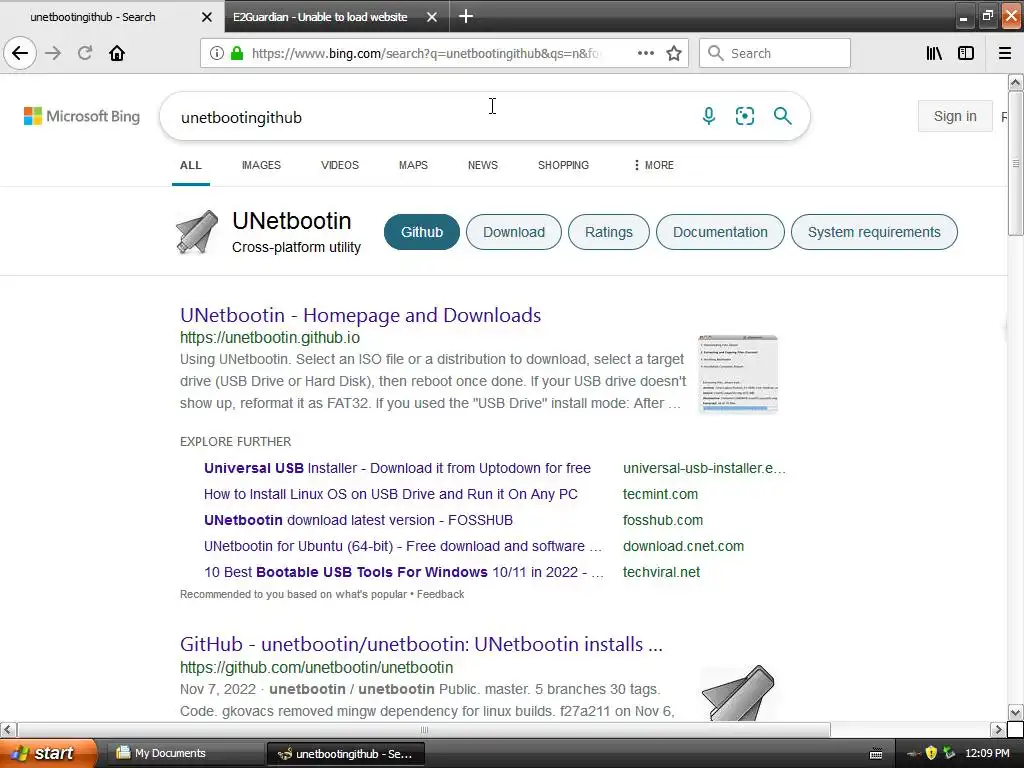The width and height of the screenshot is (1024, 768).
Task: Open the keyboard icon in system tray
Action: 876,754
